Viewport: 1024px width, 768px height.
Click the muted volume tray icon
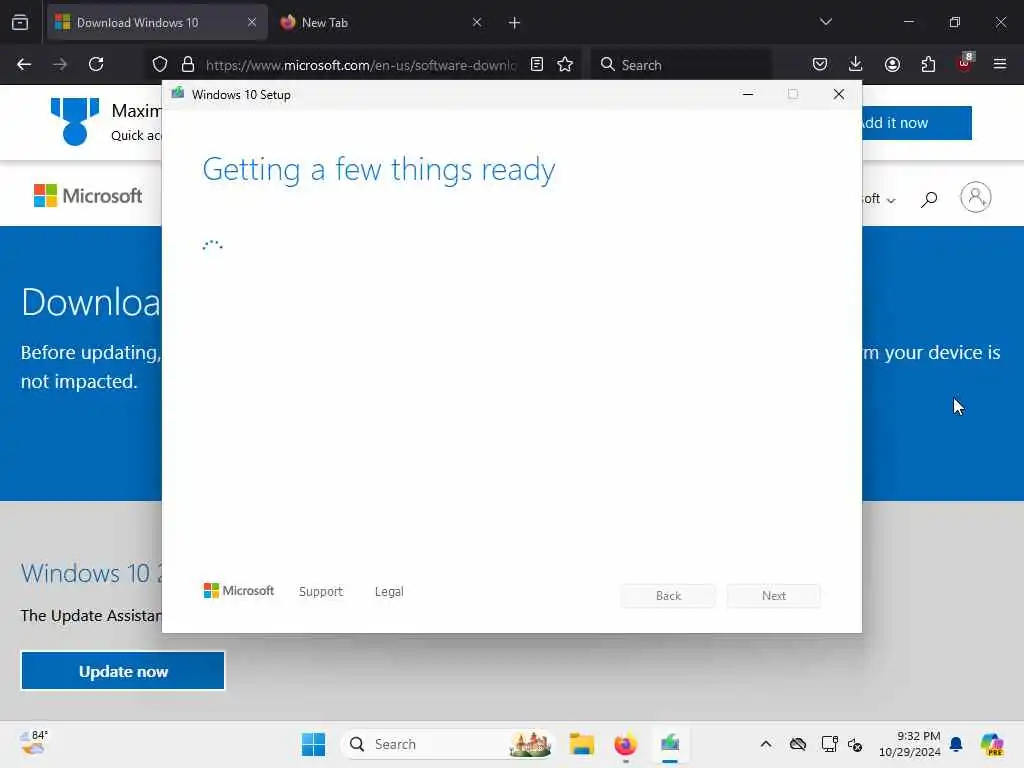pyautogui.click(x=855, y=744)
